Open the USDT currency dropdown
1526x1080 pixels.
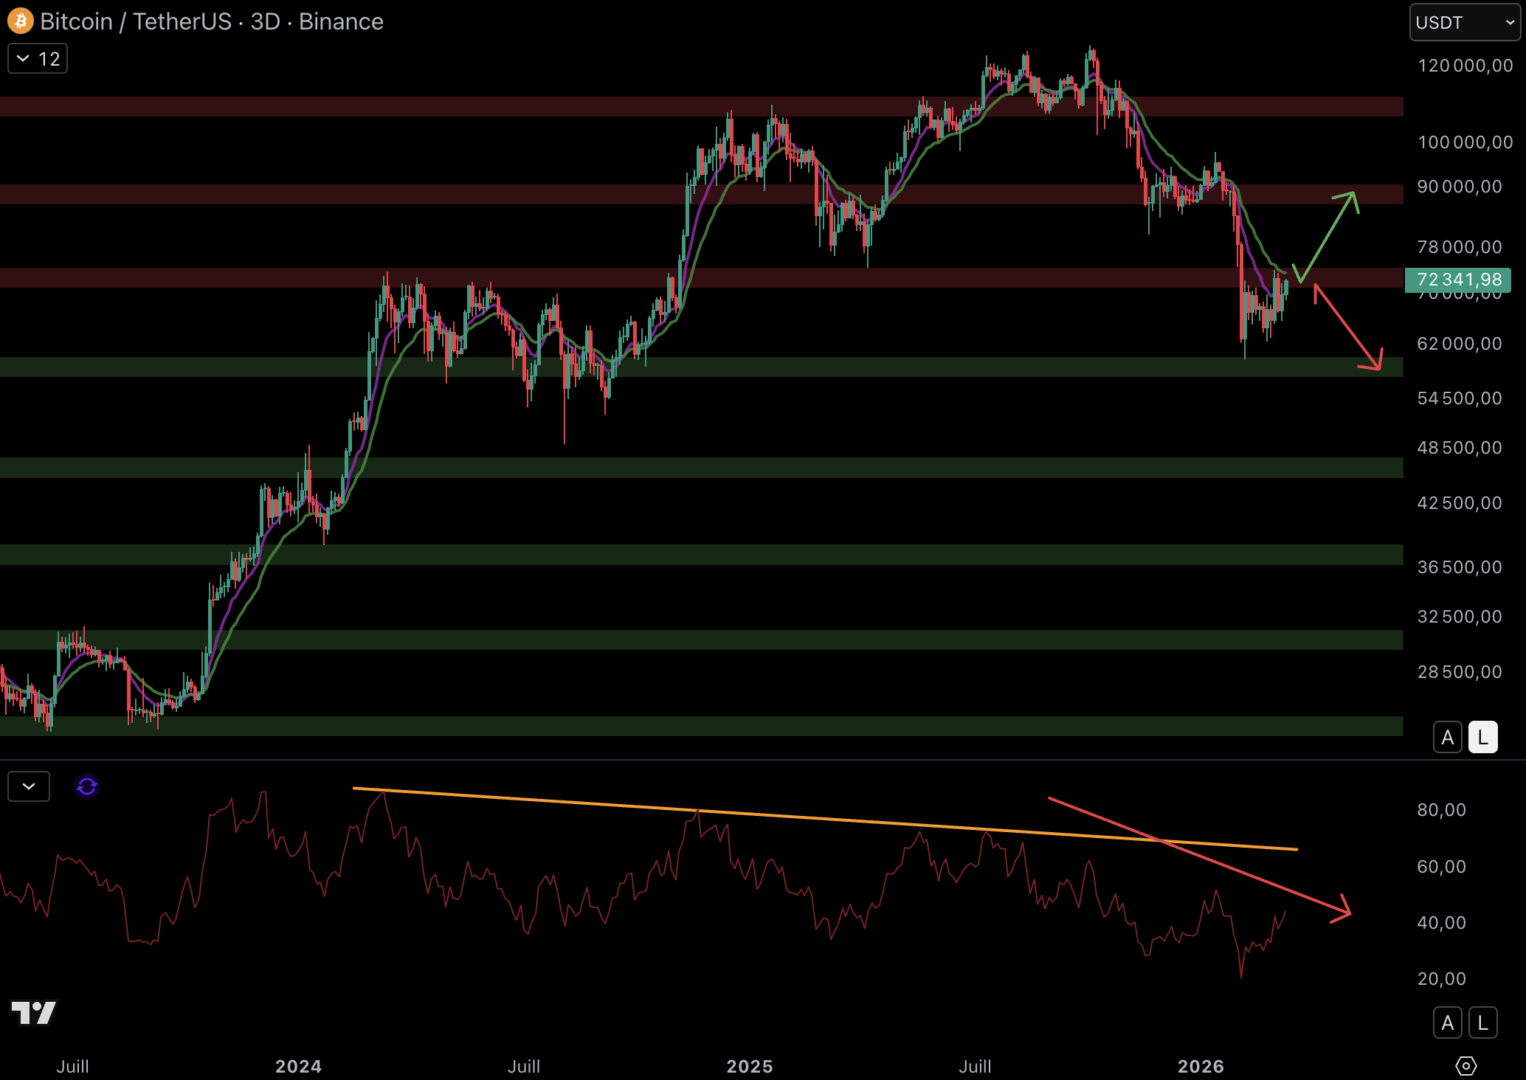tap(1464, 22)
